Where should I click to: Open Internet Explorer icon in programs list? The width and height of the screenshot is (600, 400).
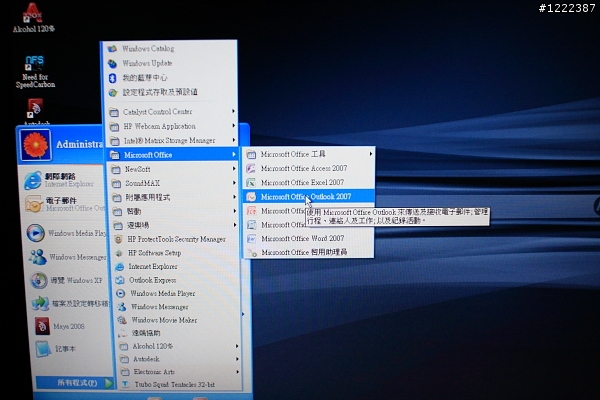(x=120, y=267)
